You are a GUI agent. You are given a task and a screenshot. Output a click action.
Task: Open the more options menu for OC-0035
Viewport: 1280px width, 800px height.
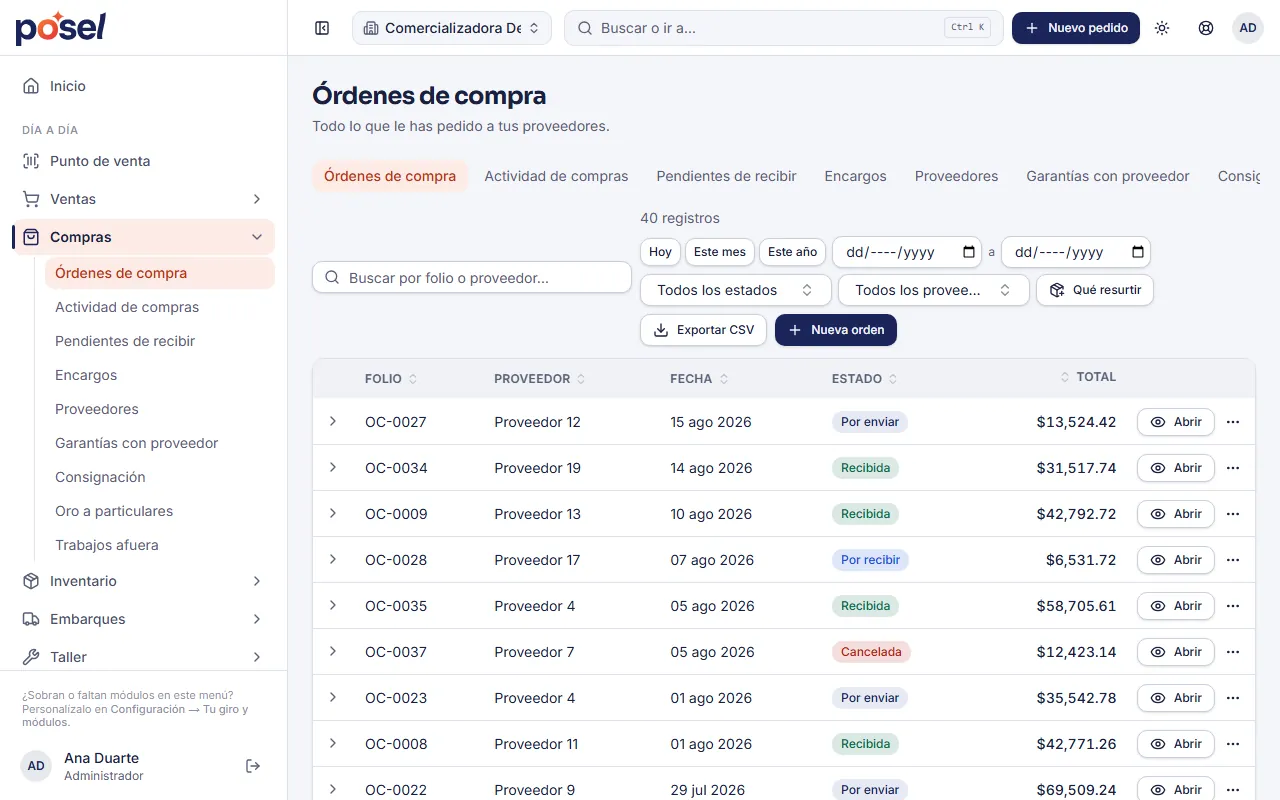[x=1233, y=606]
